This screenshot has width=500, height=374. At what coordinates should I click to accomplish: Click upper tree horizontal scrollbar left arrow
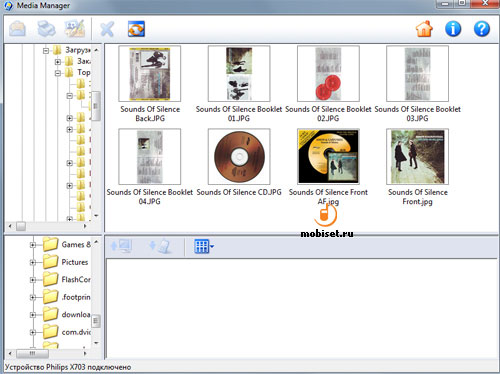(10, 226)
